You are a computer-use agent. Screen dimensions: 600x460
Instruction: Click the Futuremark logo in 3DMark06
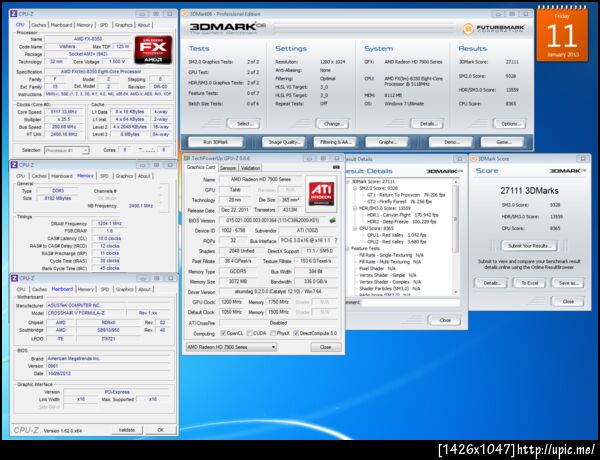click(493, 29)
